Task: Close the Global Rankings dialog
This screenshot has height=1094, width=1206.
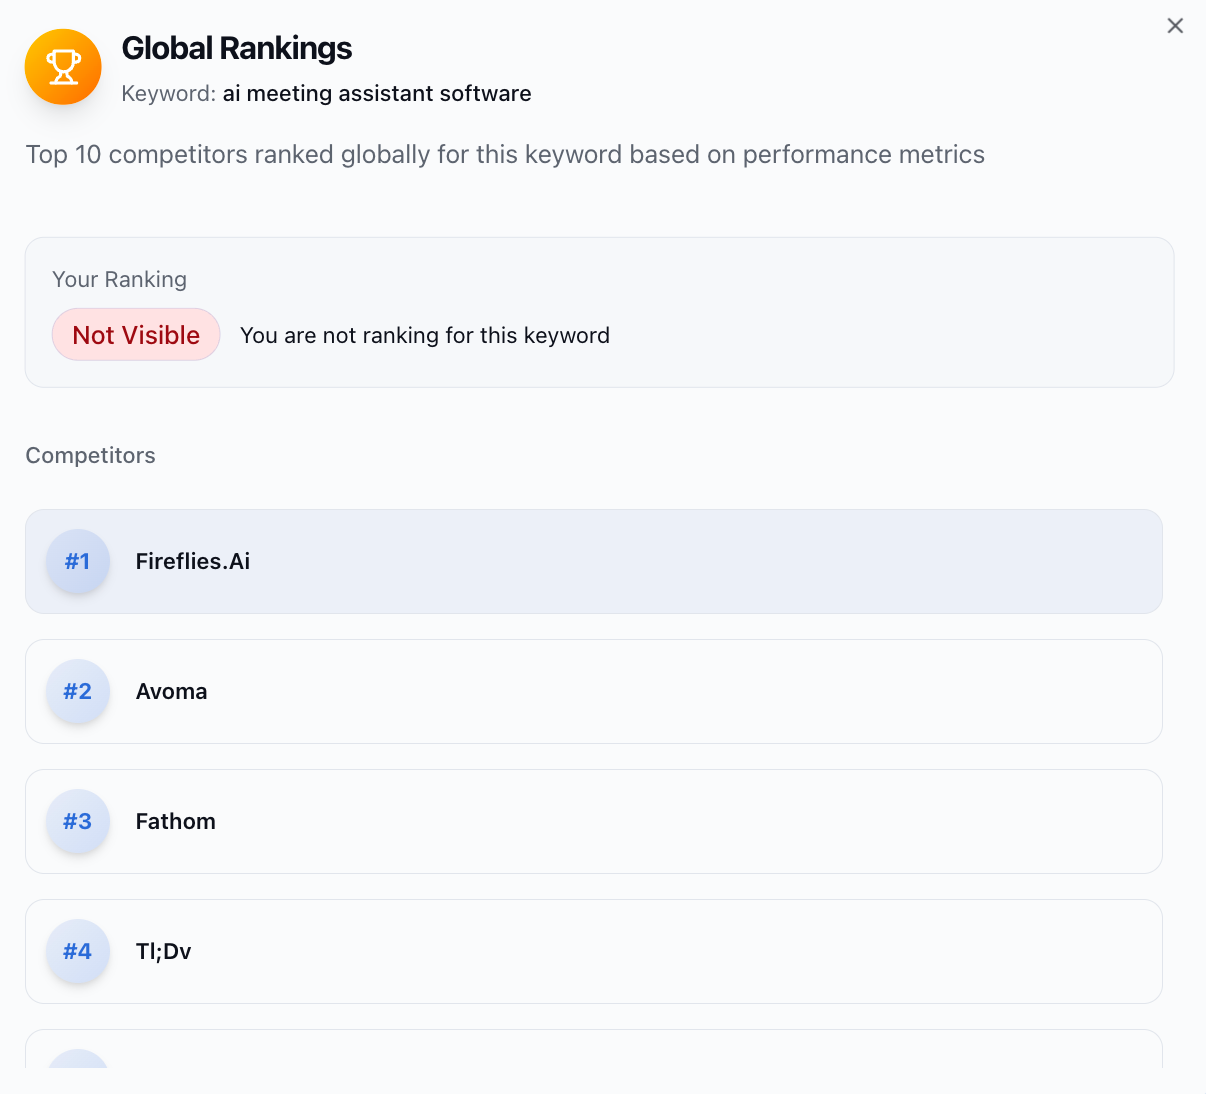Action: [1175, 26]
